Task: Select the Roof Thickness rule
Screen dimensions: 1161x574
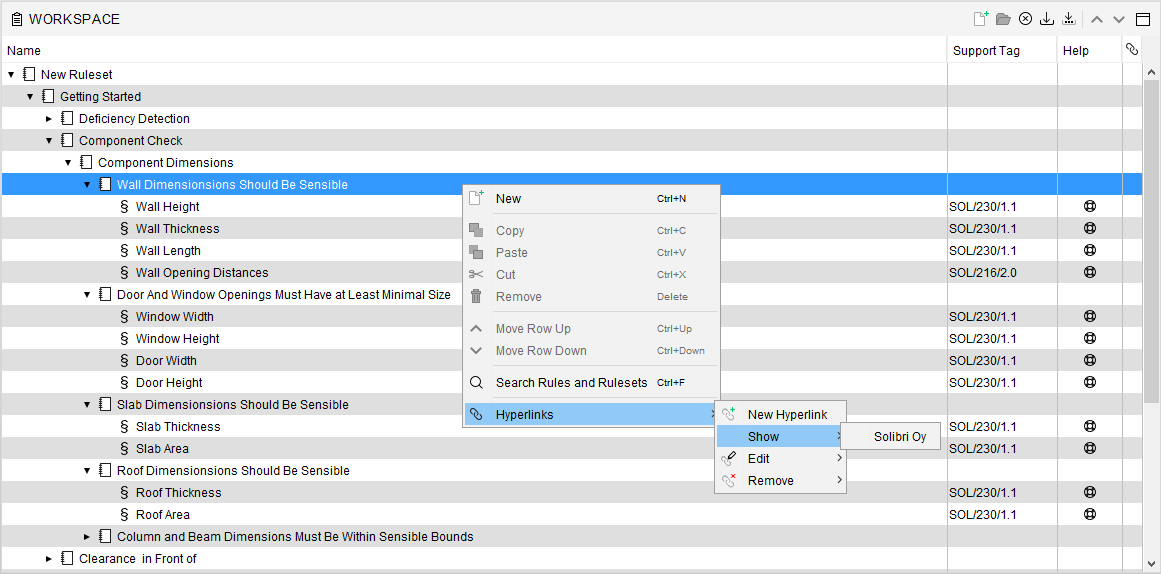Action: click(x=178, y=493)
